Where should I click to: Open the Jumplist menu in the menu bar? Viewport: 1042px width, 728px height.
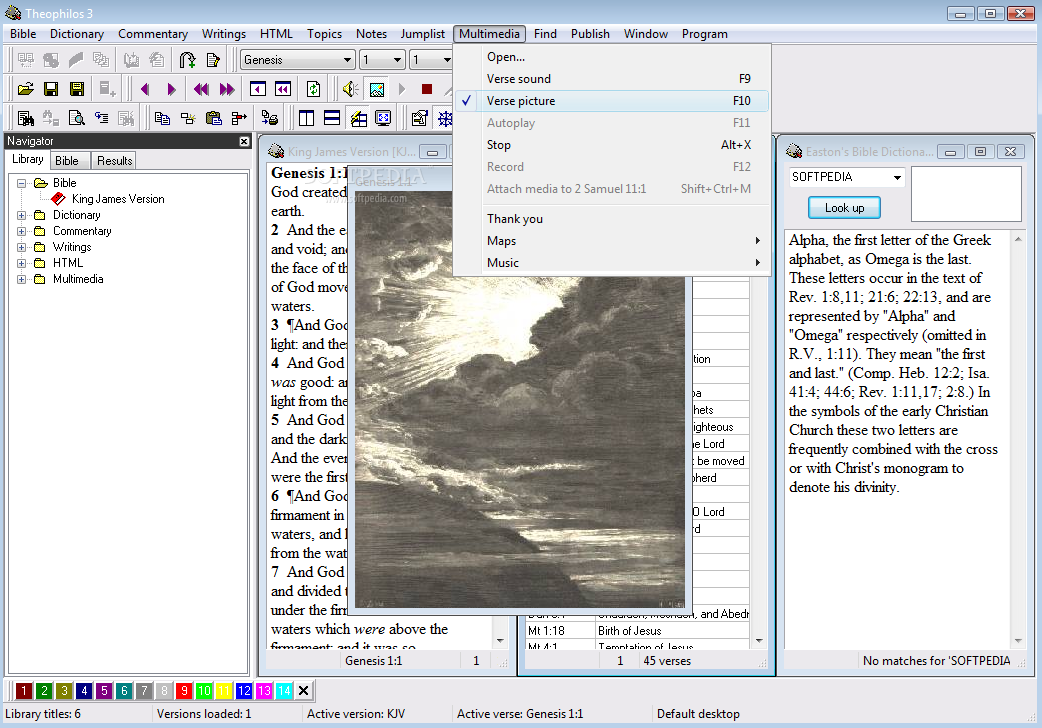pos(422,34)
